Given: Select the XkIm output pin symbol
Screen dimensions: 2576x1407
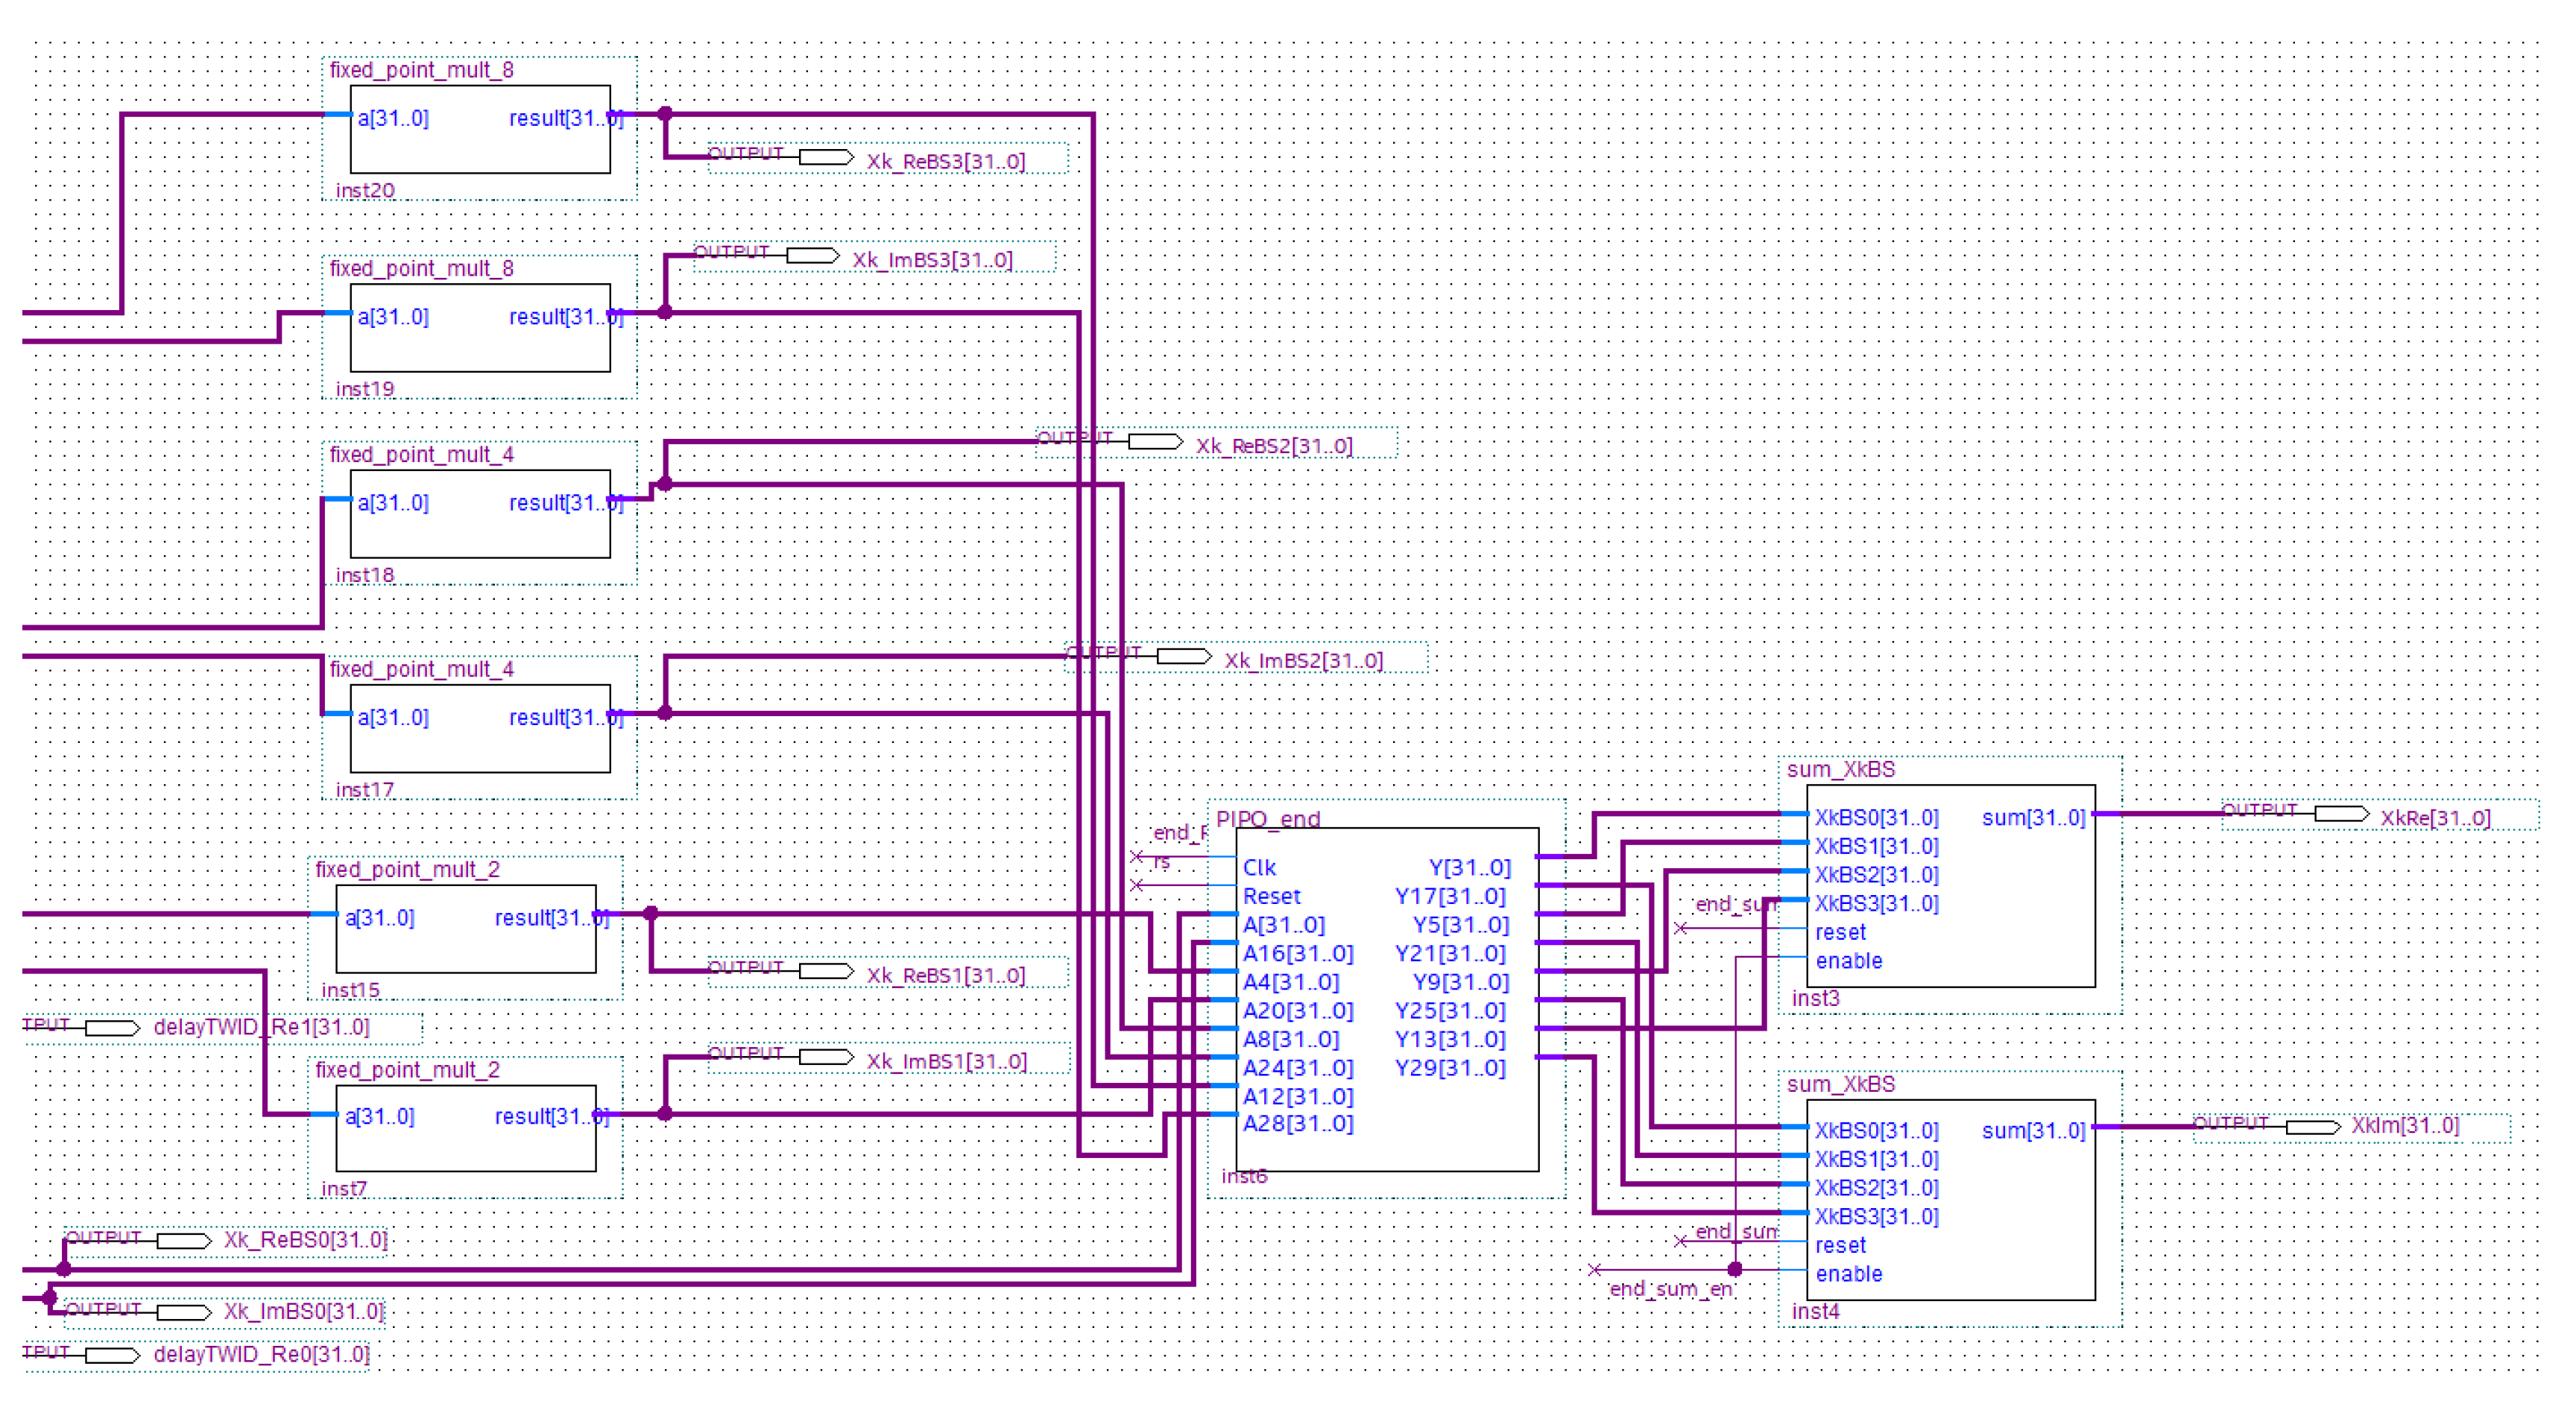Looking at the screenshot, I should pos(2312,1127).
